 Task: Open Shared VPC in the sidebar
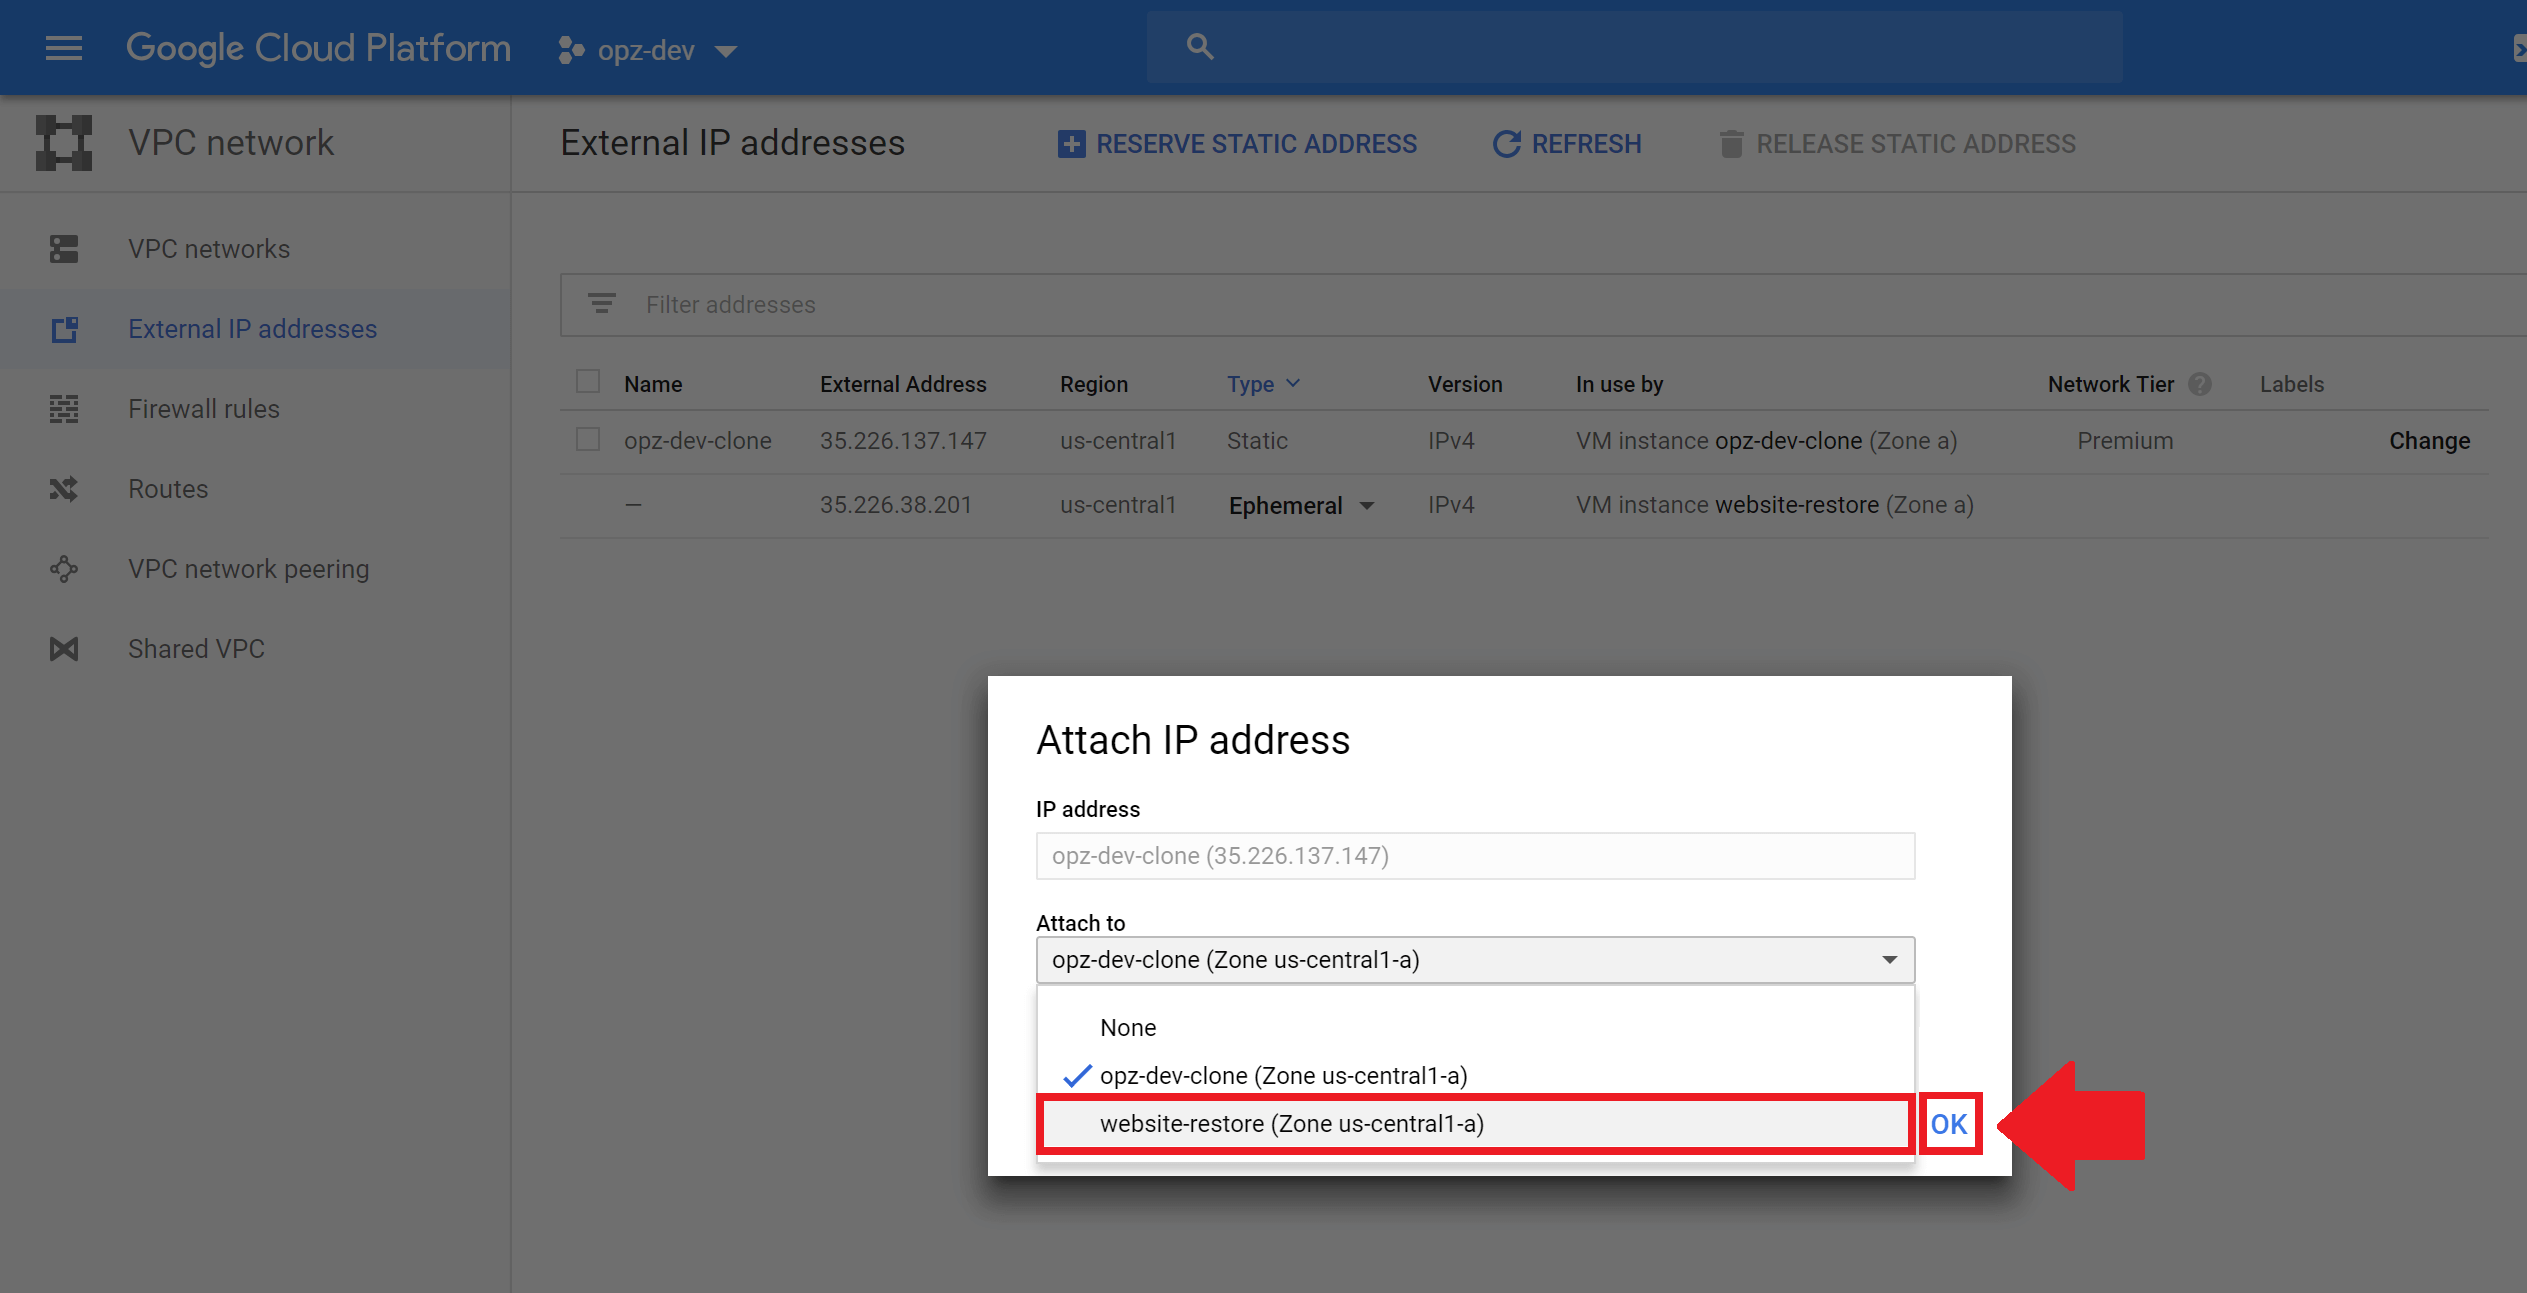click(x=196, y=649)
